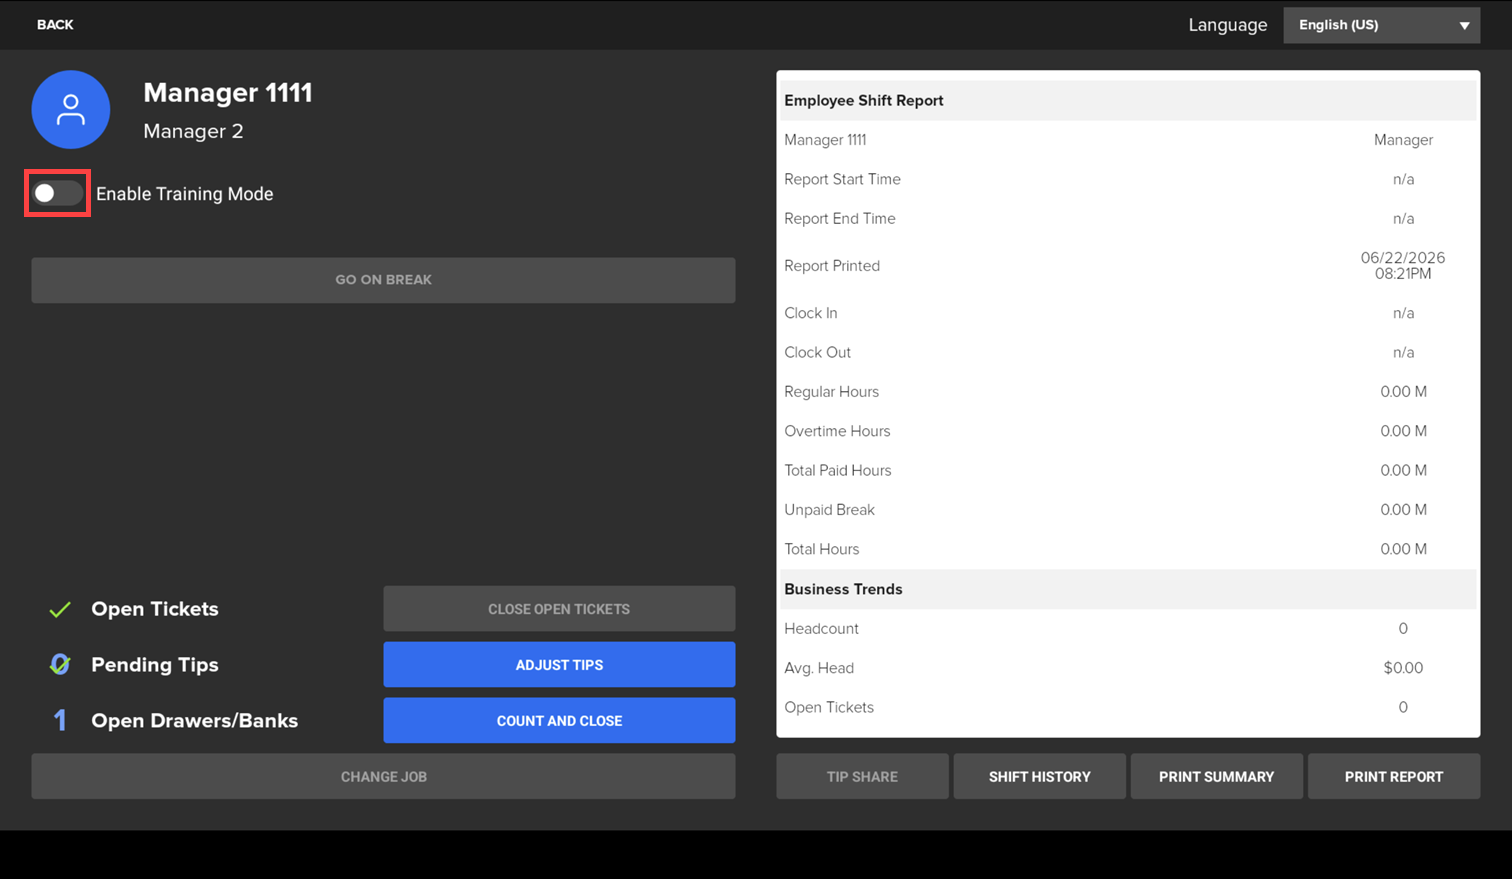Screen dimensions: 1512x879
Task: Click the ADJUST TIPS button
Action: (x=559, y=665)
